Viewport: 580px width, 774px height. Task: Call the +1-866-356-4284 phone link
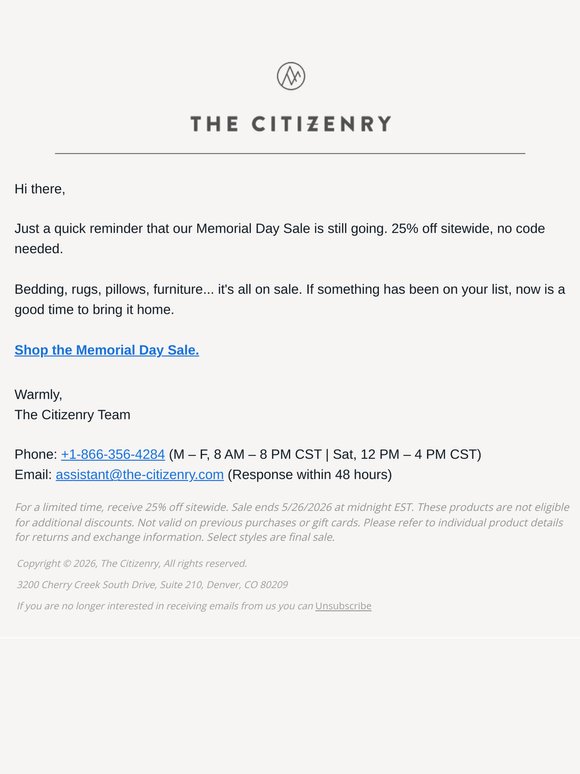(x=113, y=454)
